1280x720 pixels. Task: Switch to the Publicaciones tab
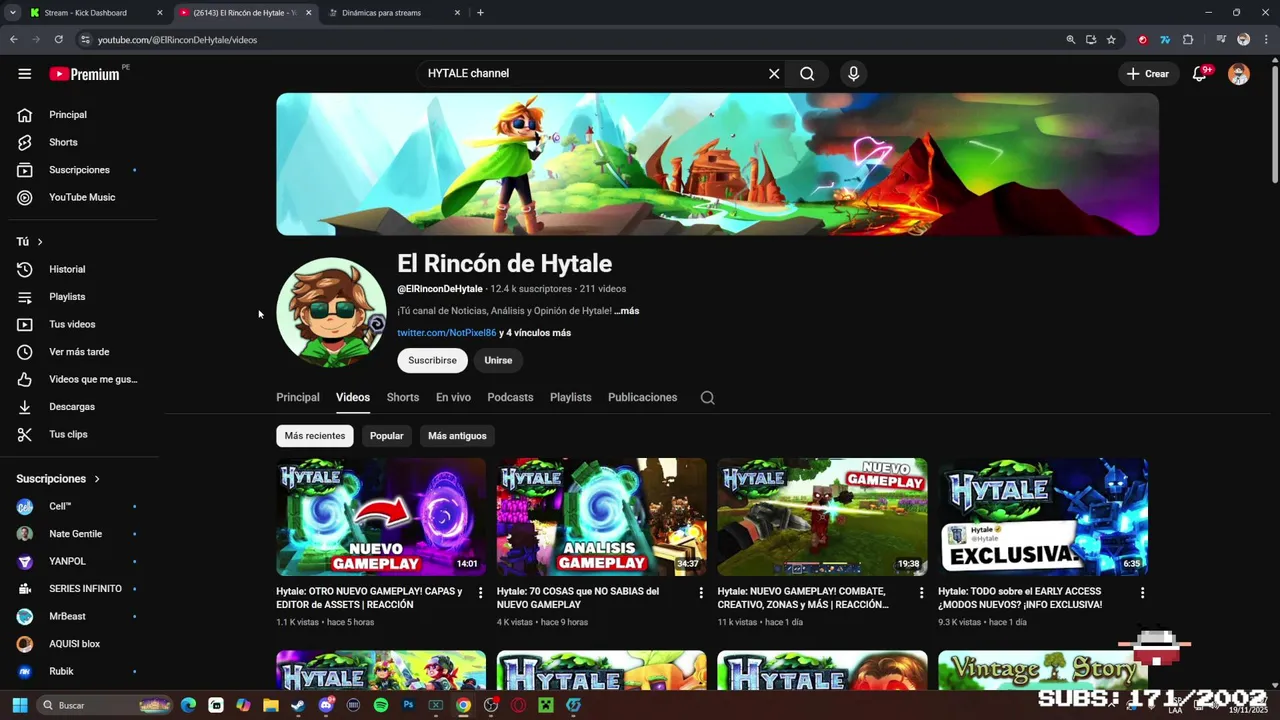[643, 397]
